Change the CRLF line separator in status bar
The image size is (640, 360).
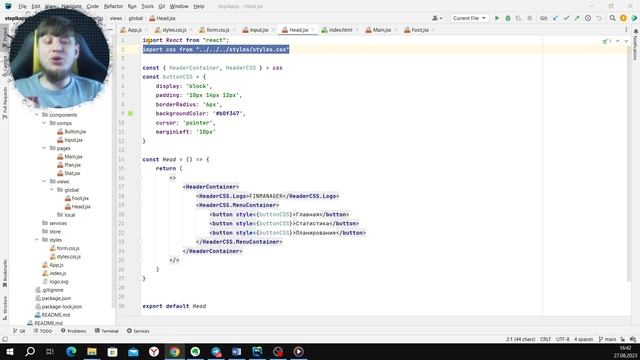pos(545,339)
